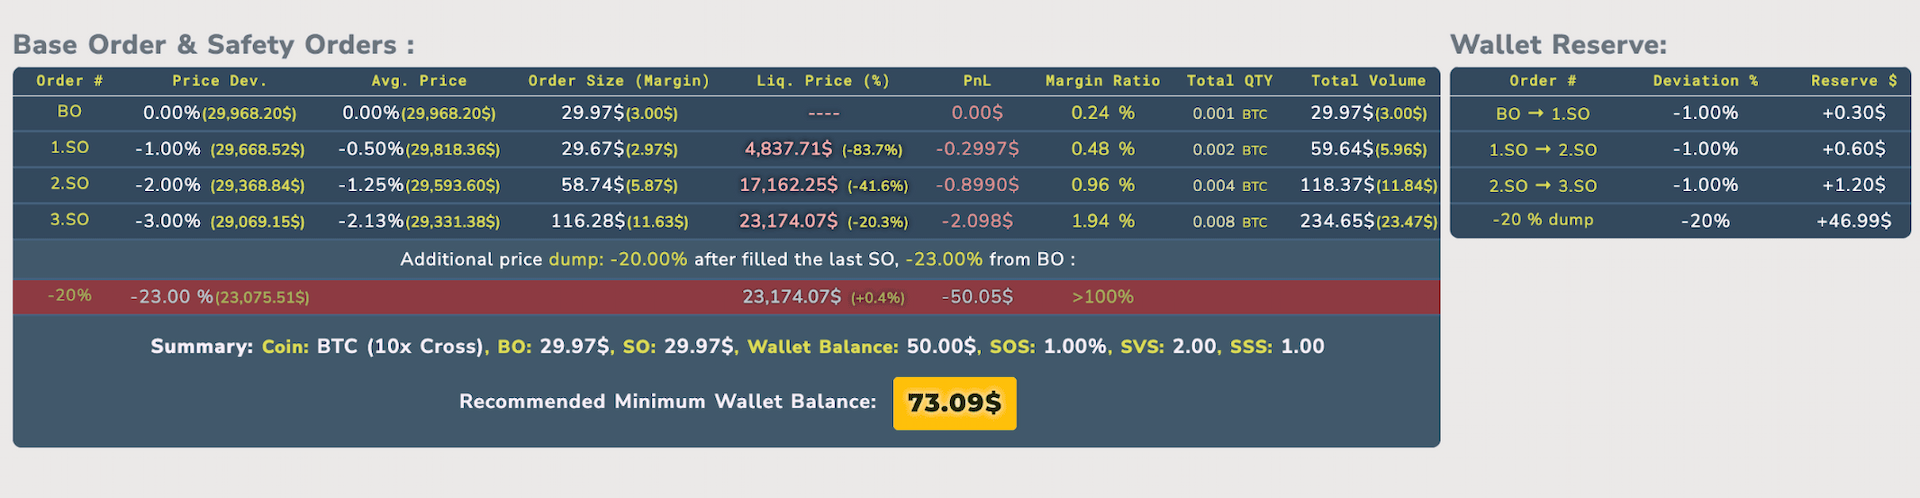Select the 2.SO order row label

[69, 184]
